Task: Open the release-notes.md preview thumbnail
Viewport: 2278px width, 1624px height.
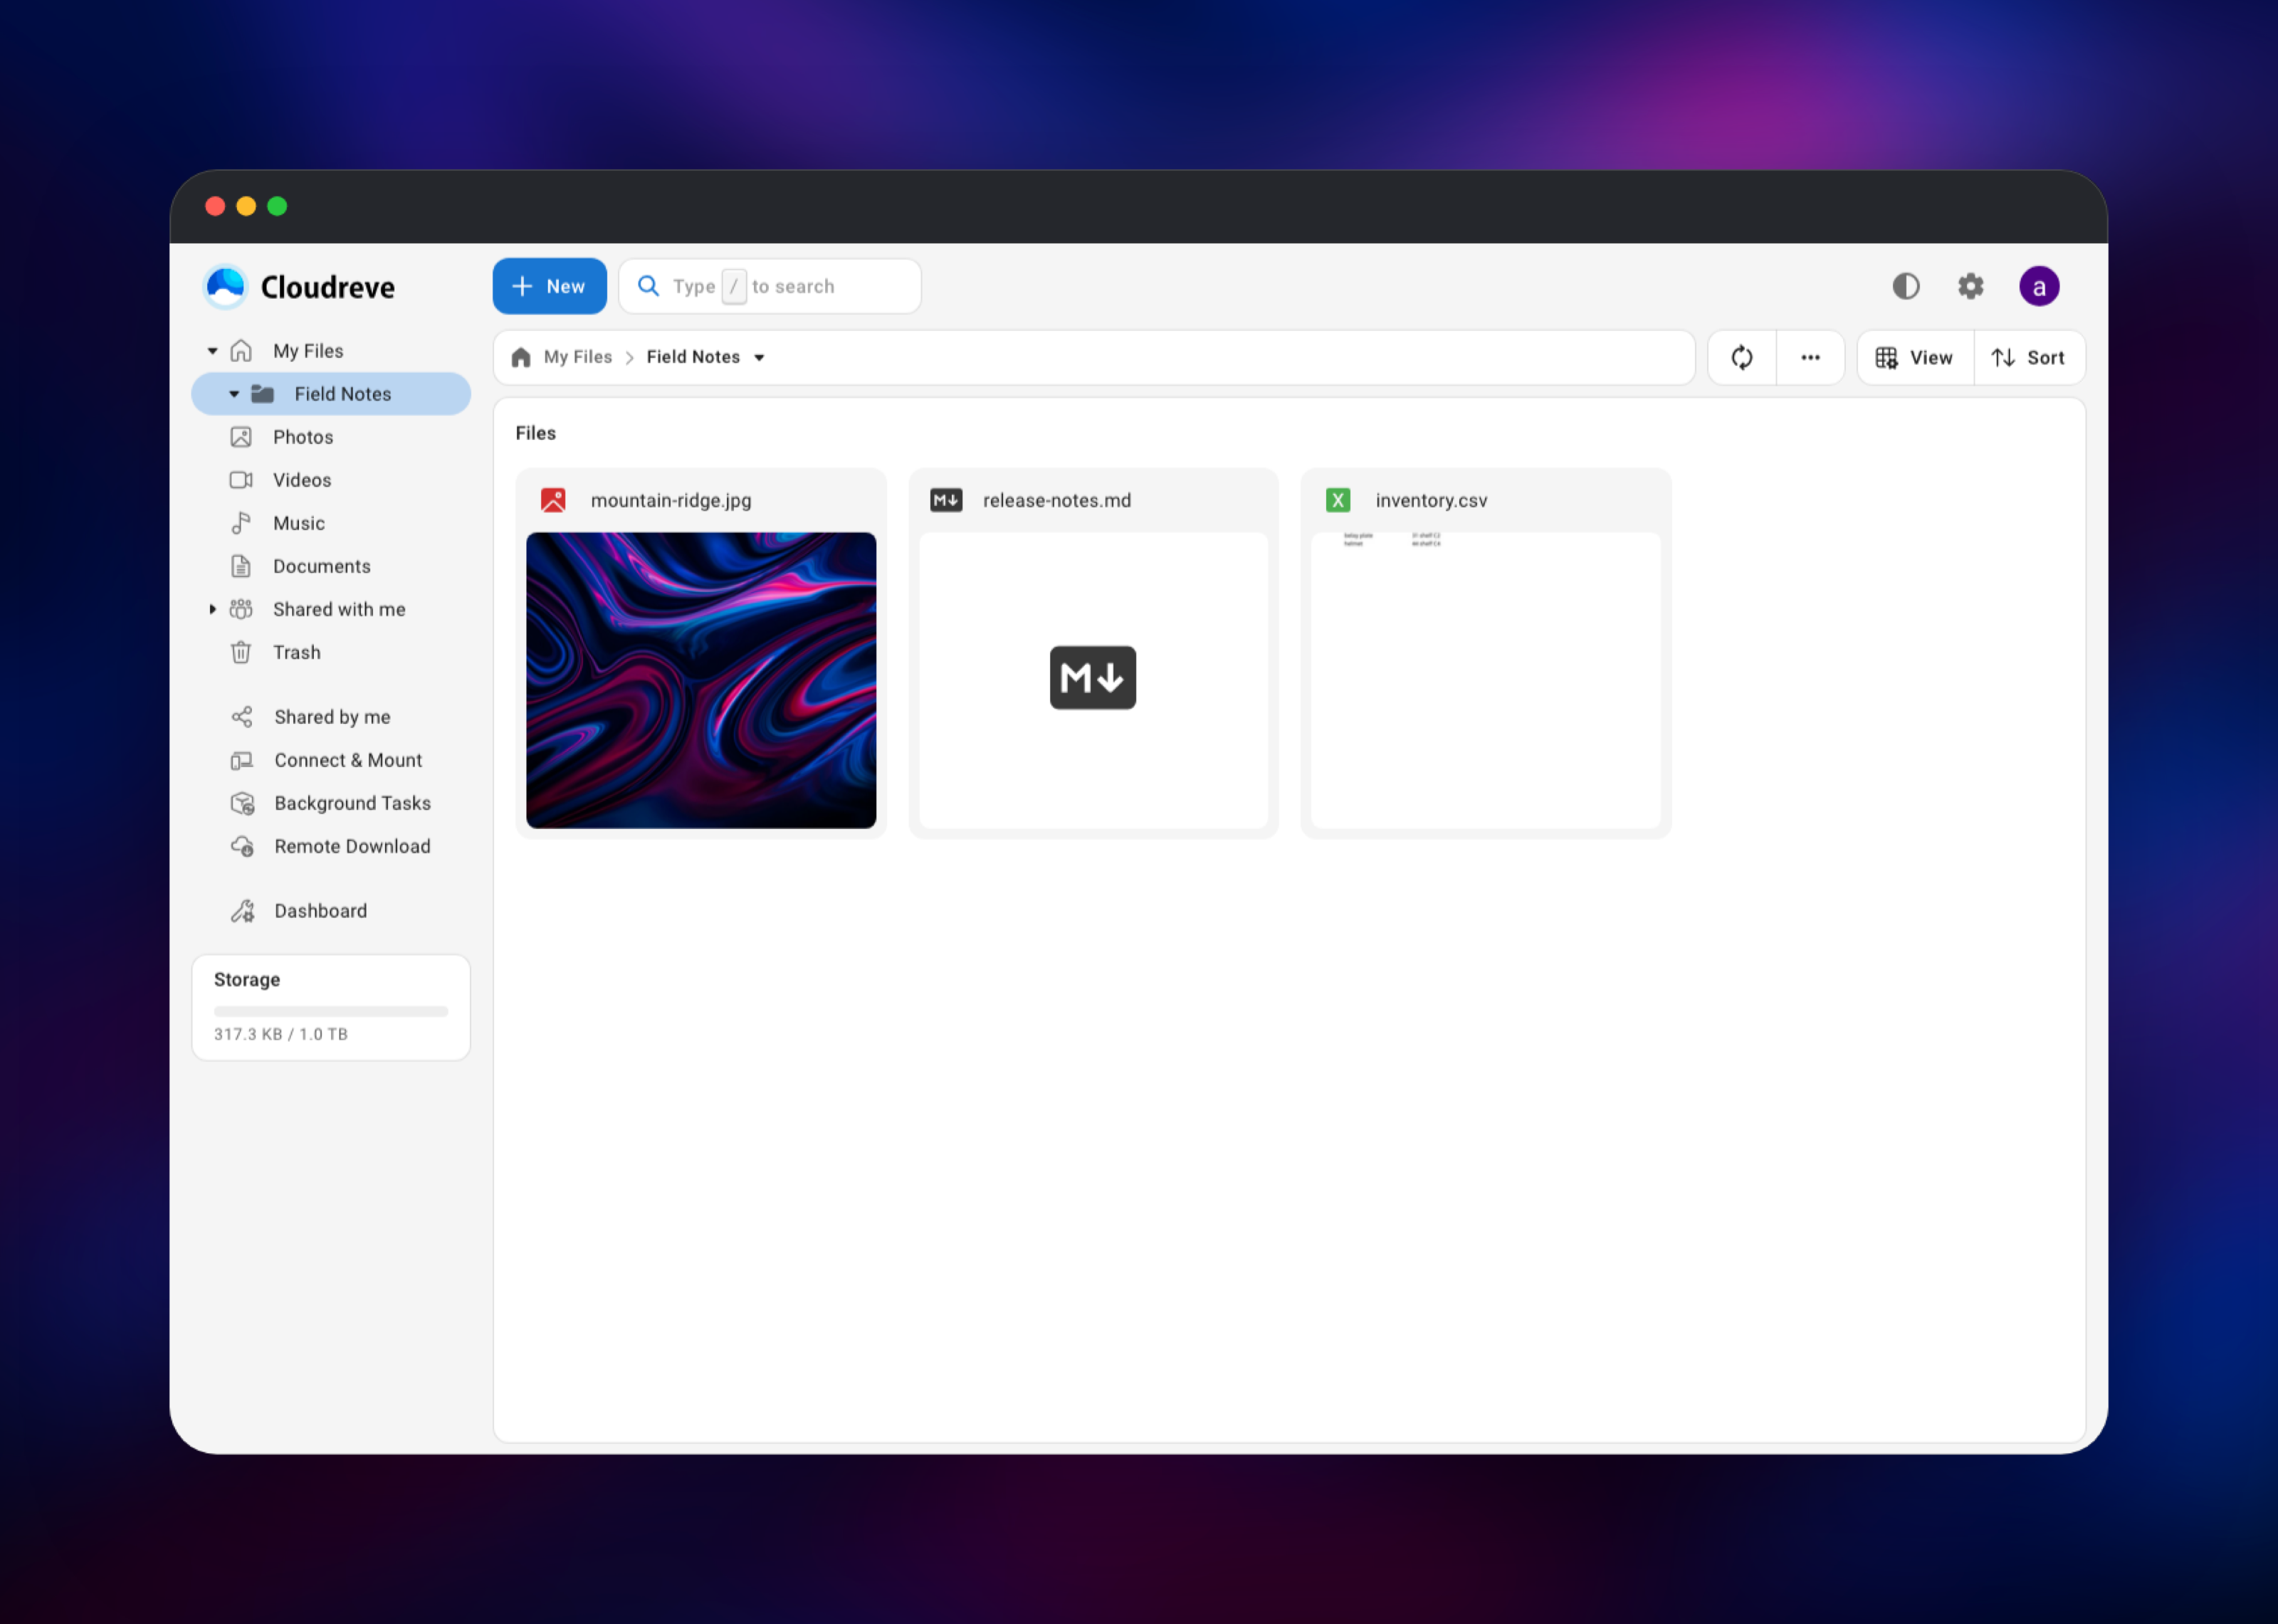Action: (x=1094, y=680)
